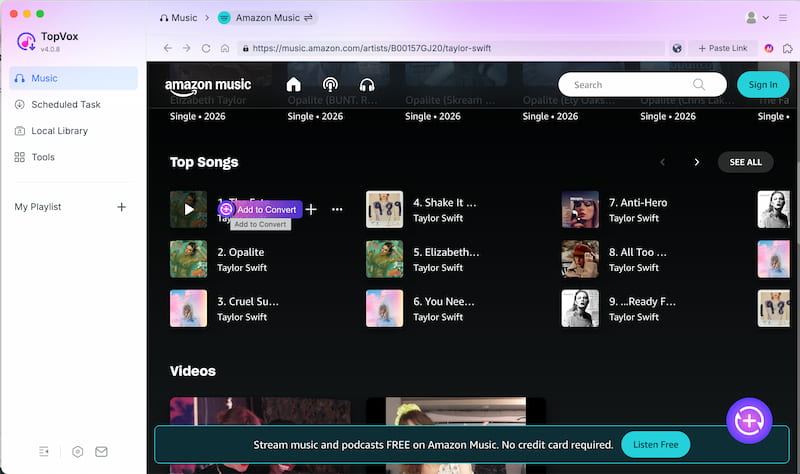
Task: Click Taylor Swift artist under Opalite
Action: click(x=242, y=267)
